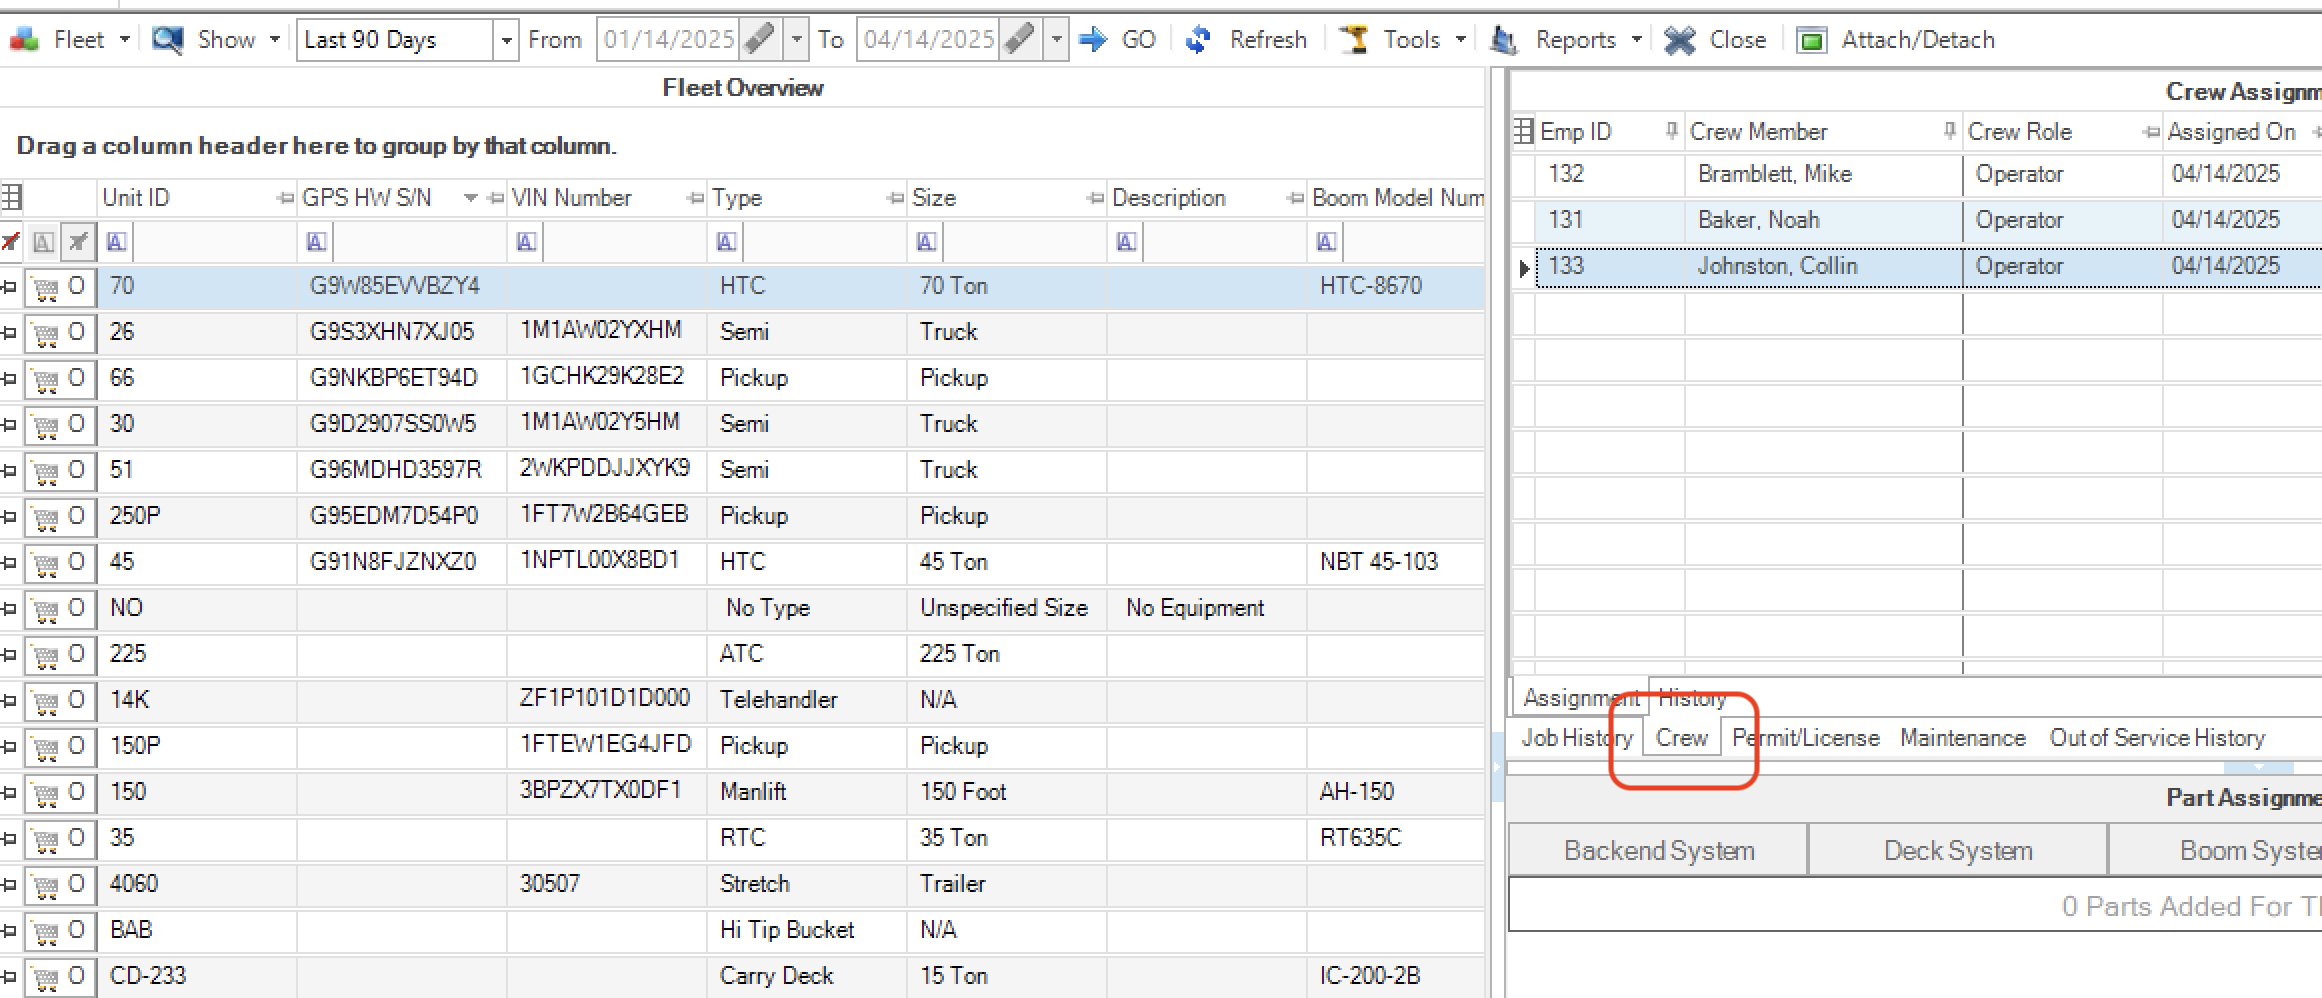Toggle the pin on Unit ID column

coord(285,198)
